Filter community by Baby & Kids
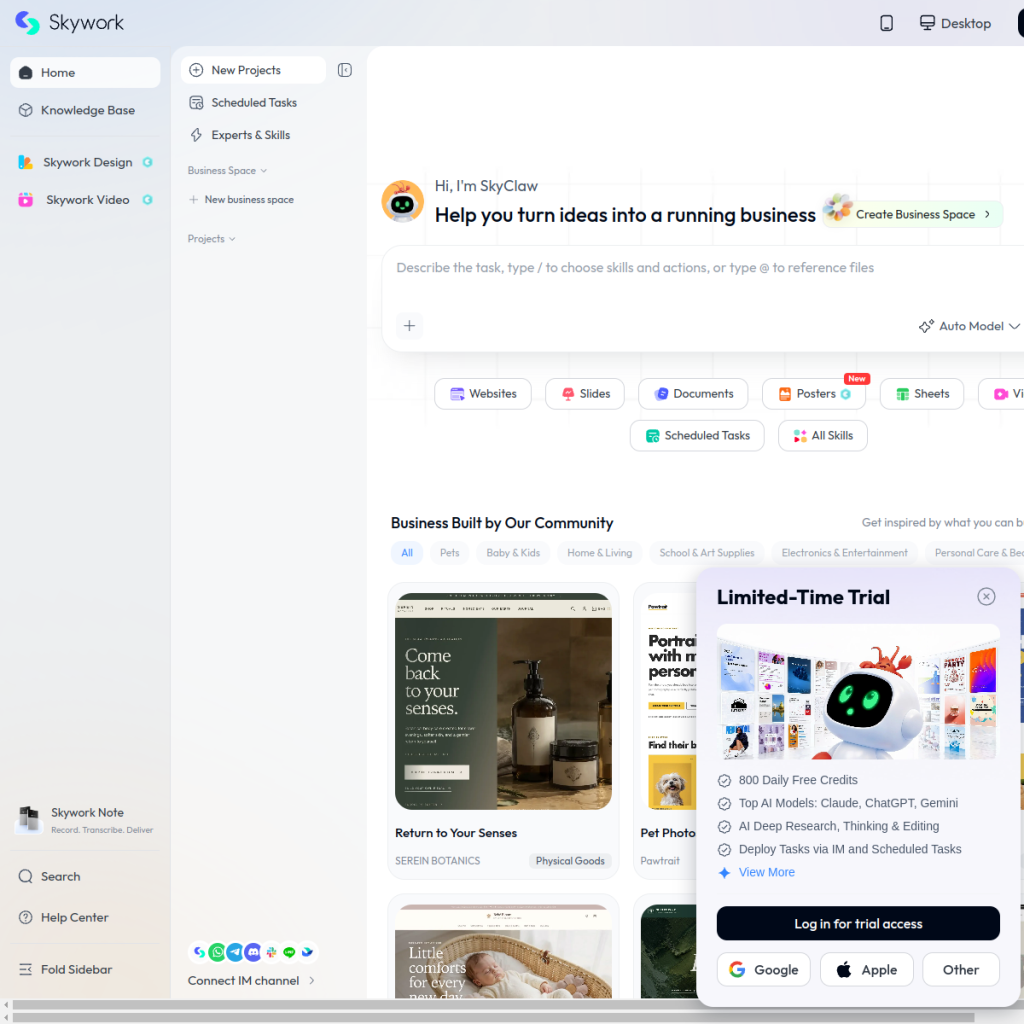This screenshot has width=1024, height=1024. point(513,552)
